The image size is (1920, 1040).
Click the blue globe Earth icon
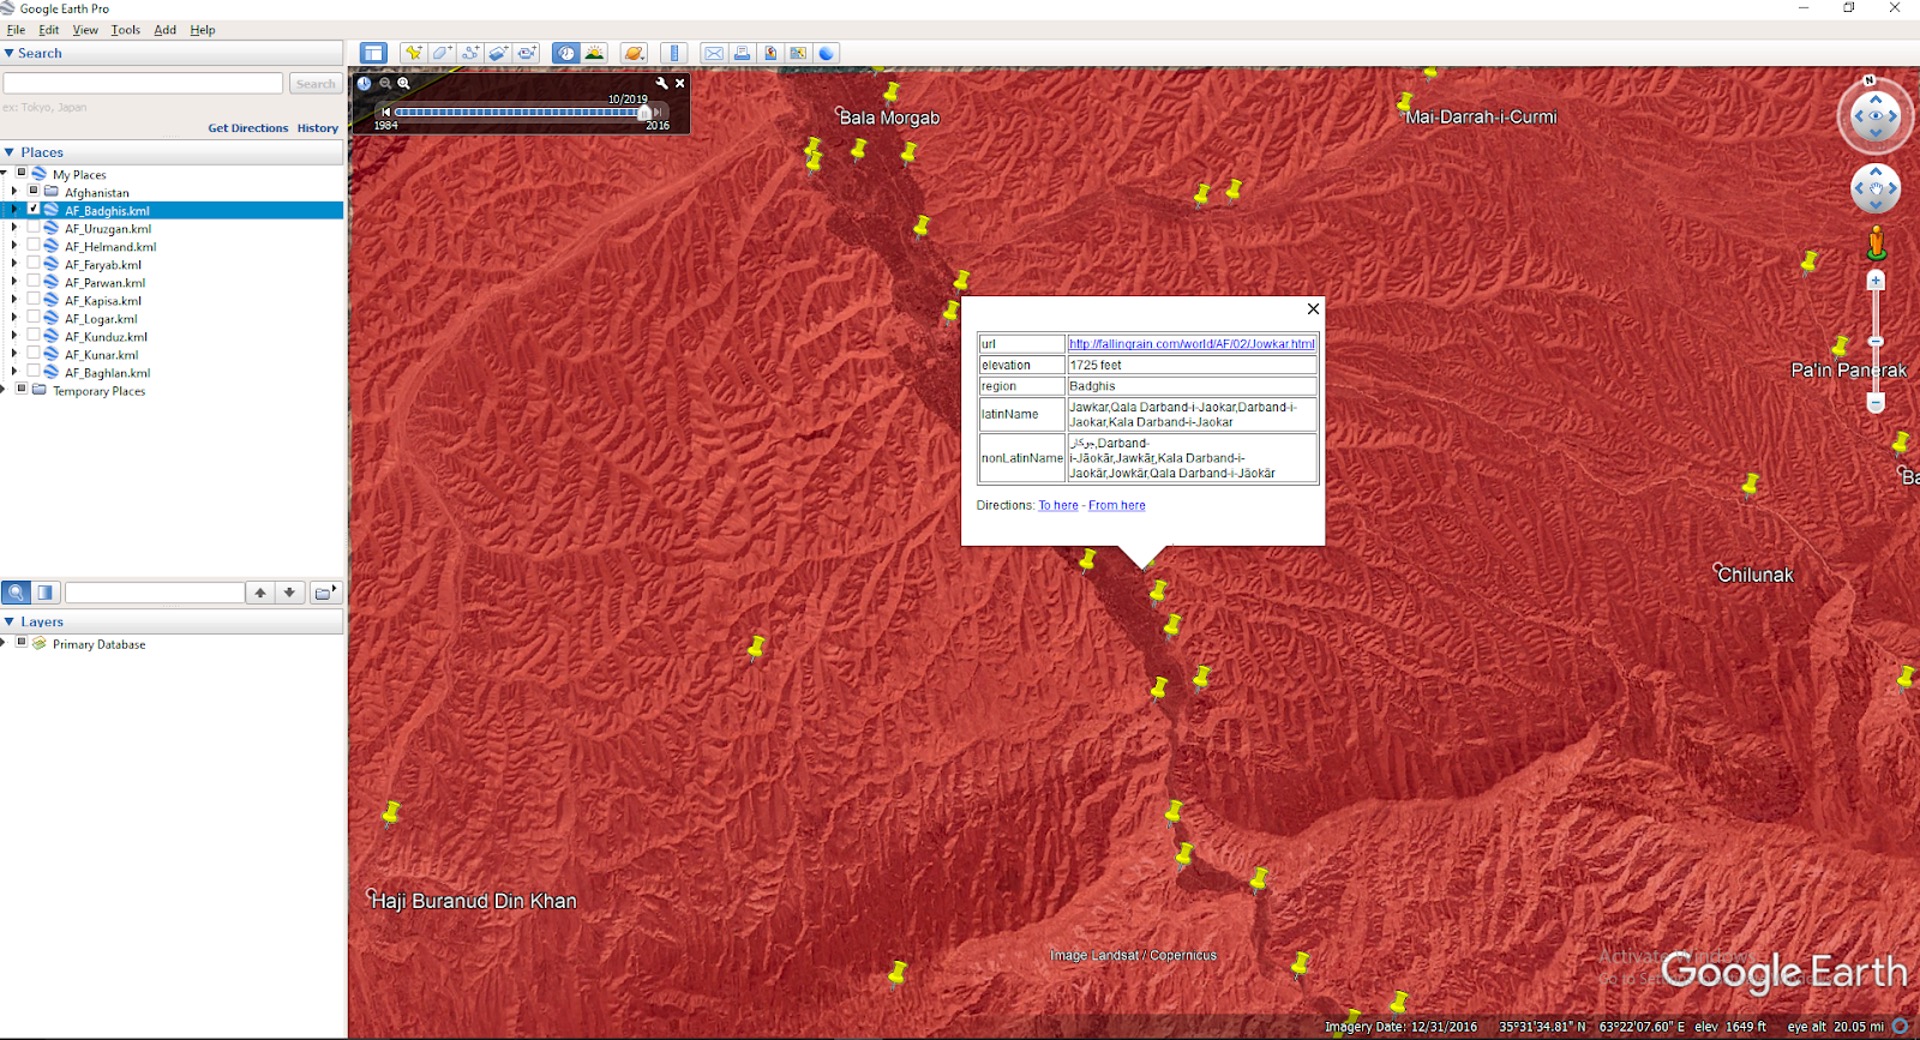pyautogui.click(x=826, y=53)
